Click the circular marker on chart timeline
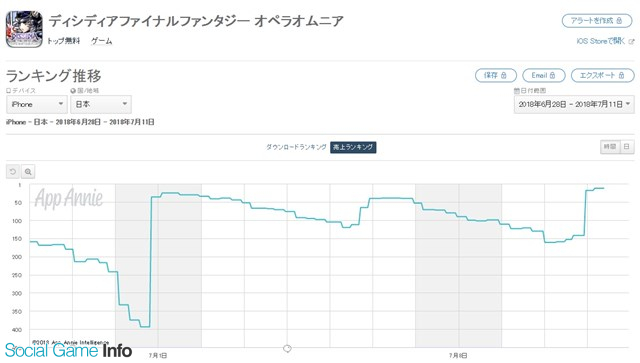This screenshot has height=363, width=640. point(287,348)
